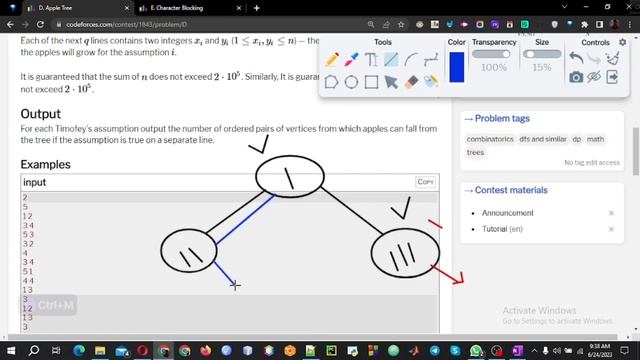Open browser zoom magnifier icon

[371, 24]
